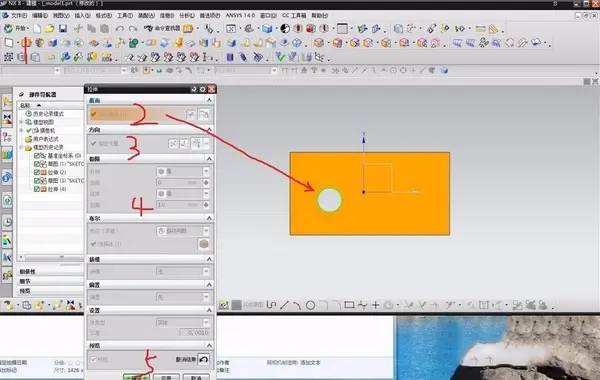Click the circle sketch in the model

[329, 200]
